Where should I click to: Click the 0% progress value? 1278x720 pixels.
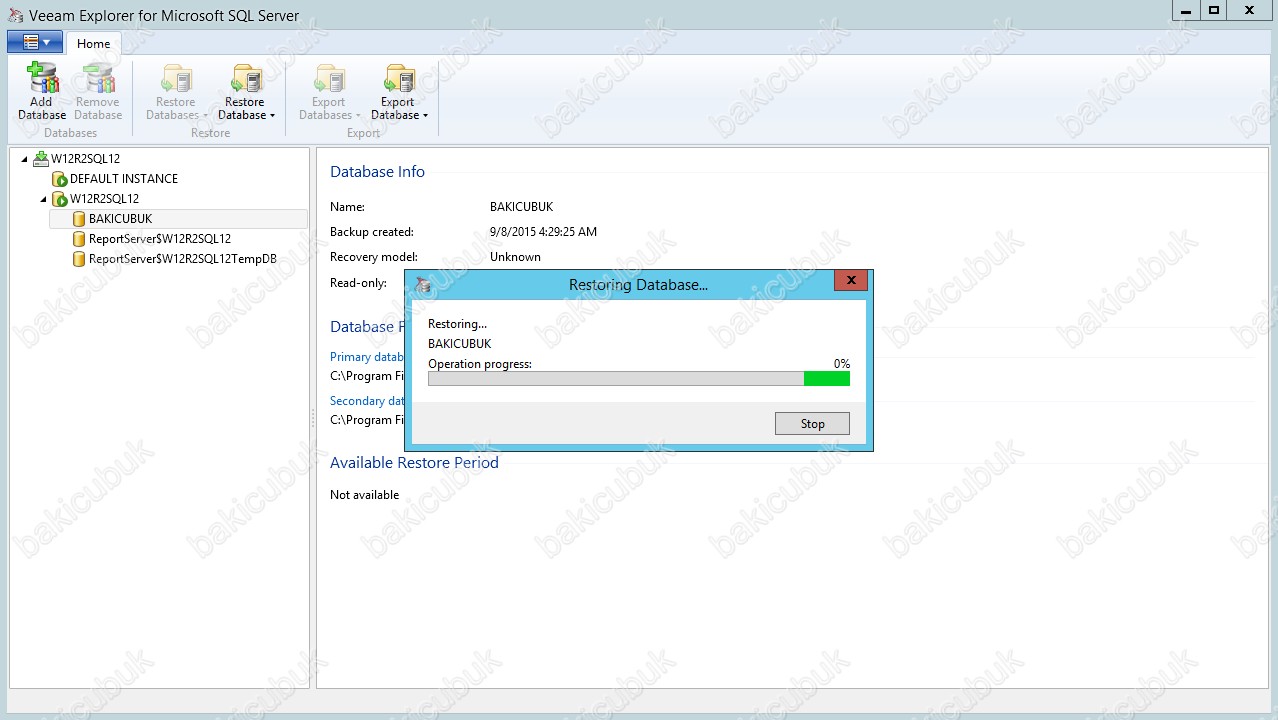coord(842,364)
